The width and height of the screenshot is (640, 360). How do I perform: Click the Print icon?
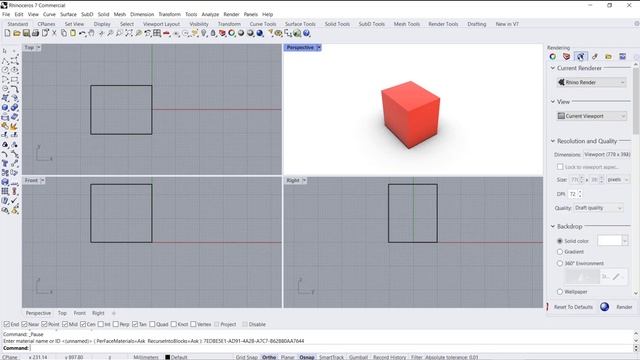pos(36,33)
